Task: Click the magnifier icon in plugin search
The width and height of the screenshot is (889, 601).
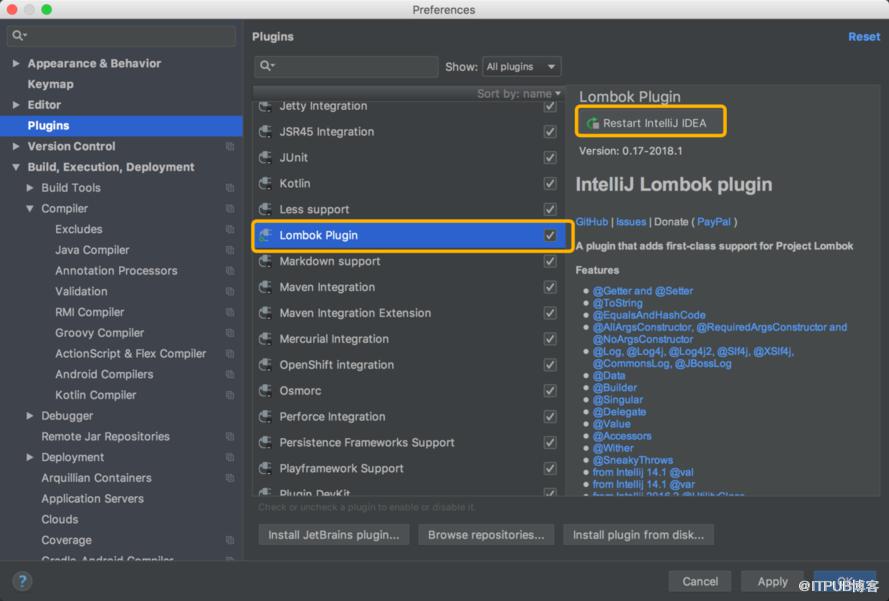Action: 266,66
